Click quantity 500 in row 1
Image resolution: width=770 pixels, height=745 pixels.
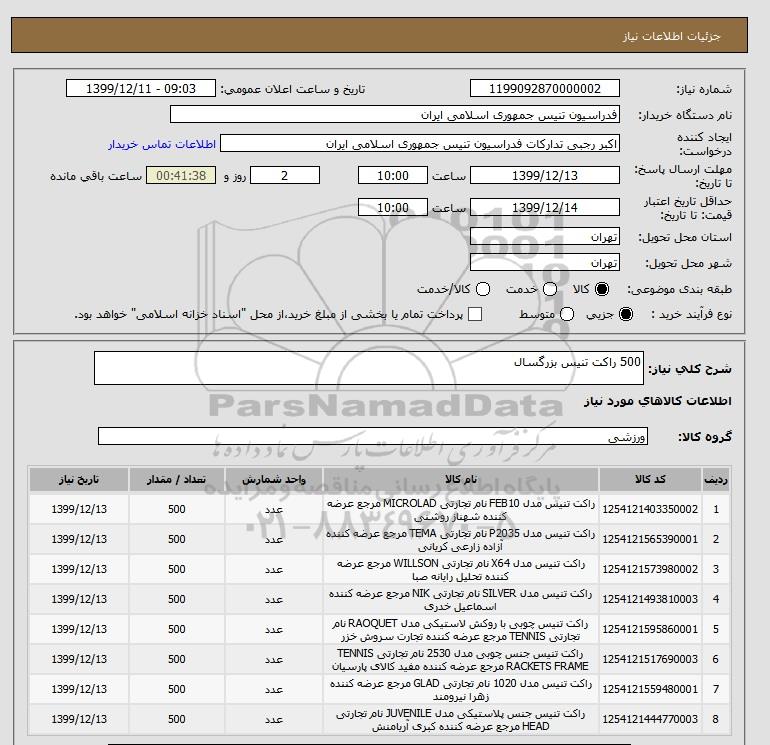point(177,509)
